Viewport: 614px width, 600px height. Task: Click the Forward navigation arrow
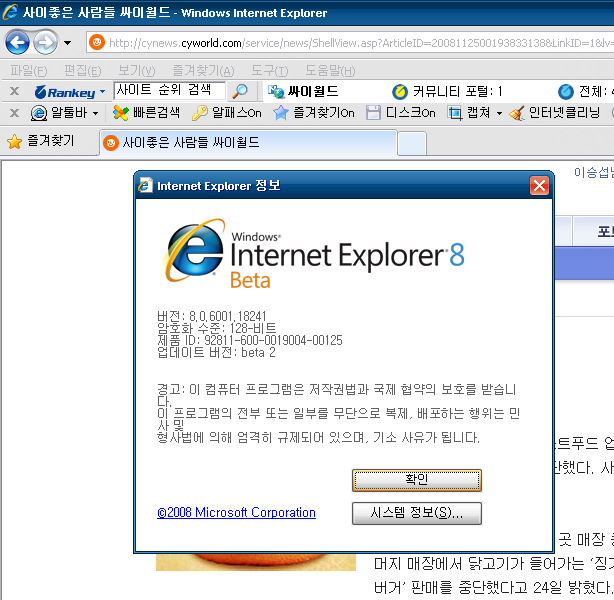[x=45, y=42]
